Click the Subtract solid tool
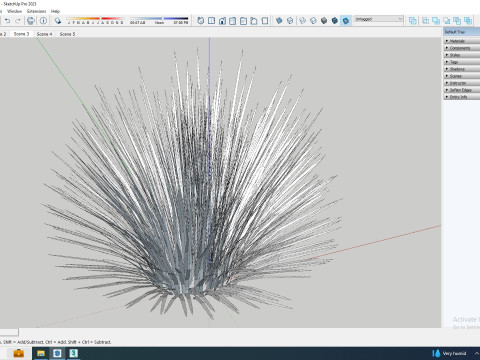Image resolution: width=480 pixels, height=360 pixels. click(446, 21)
